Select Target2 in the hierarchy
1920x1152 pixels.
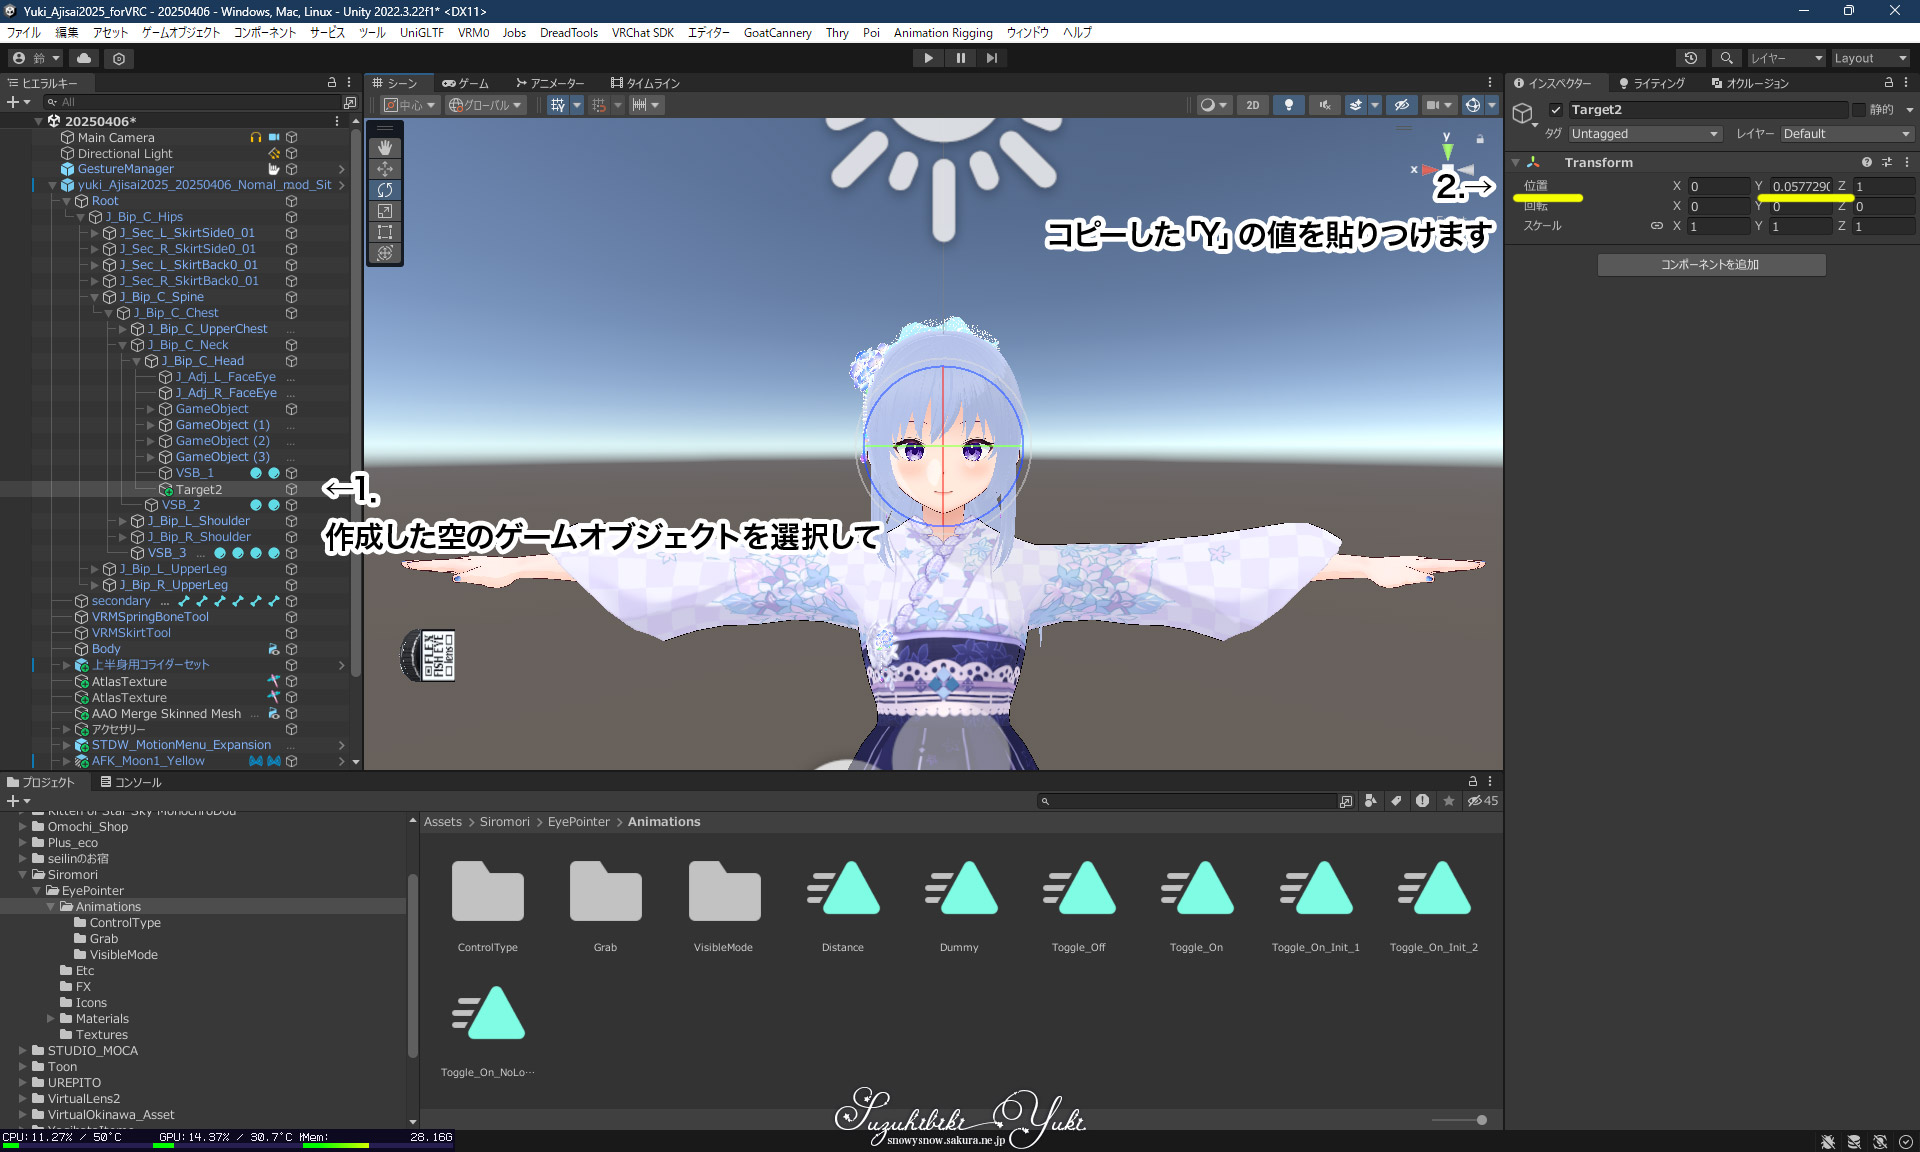click(199, 489)
